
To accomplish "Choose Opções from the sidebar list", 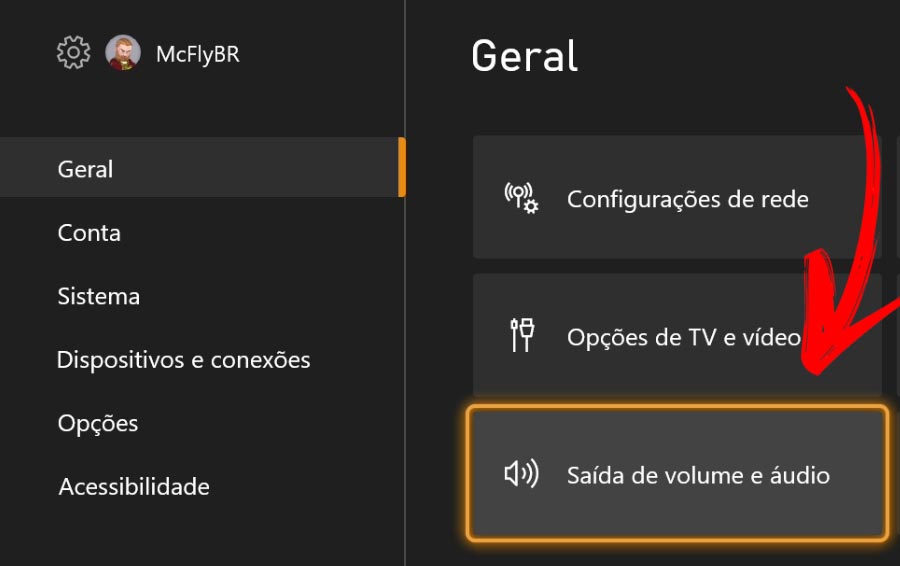I will point(98,424).
